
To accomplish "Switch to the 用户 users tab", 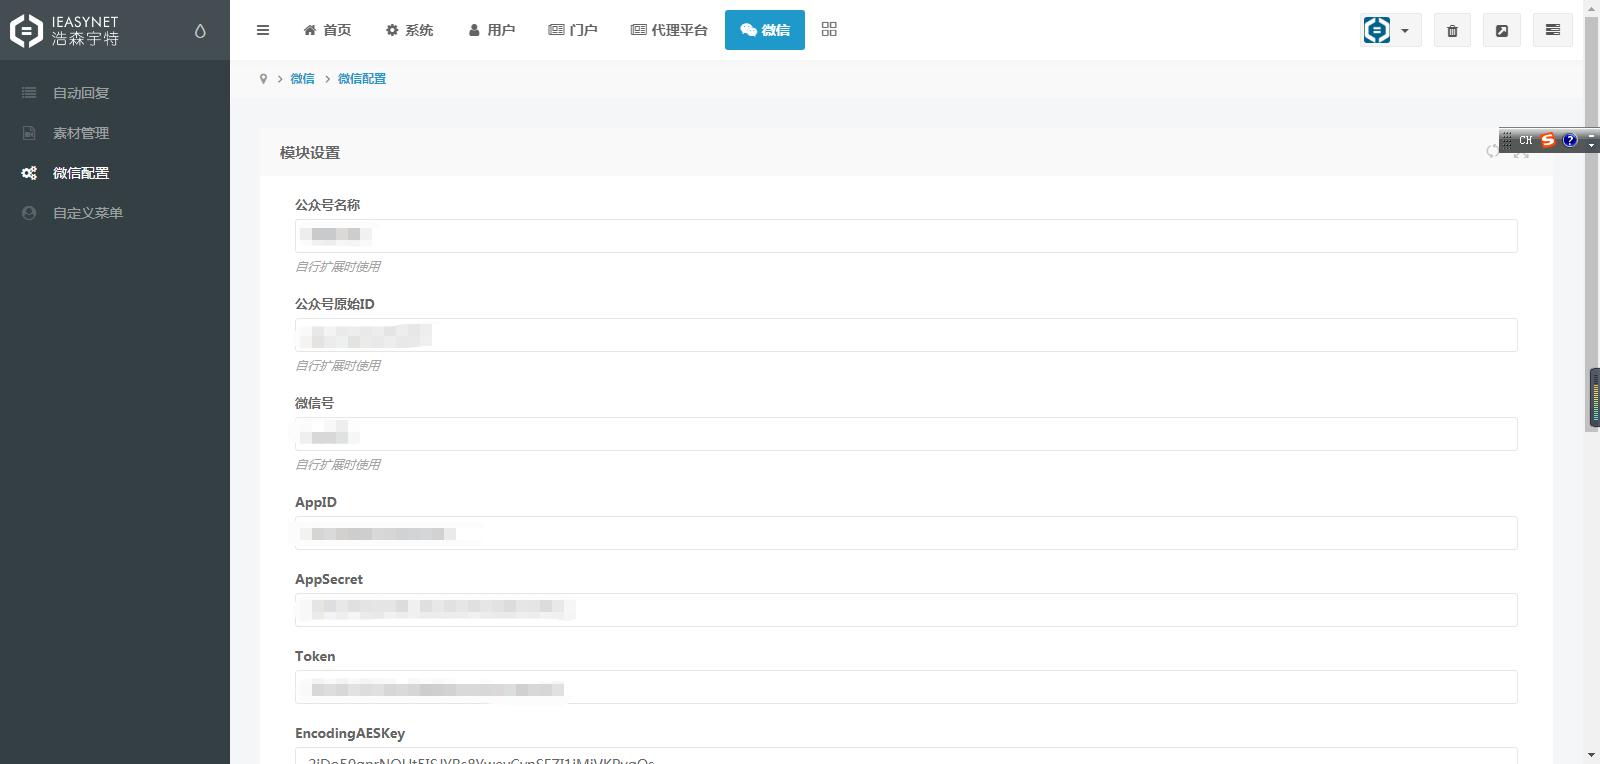I will point(491,30).
